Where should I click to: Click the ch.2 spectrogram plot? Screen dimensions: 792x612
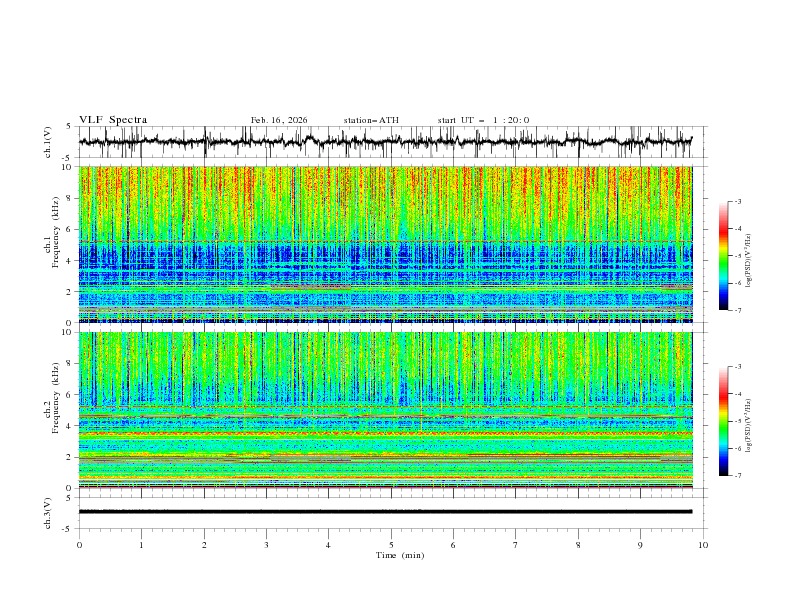(x=385, y=410)
